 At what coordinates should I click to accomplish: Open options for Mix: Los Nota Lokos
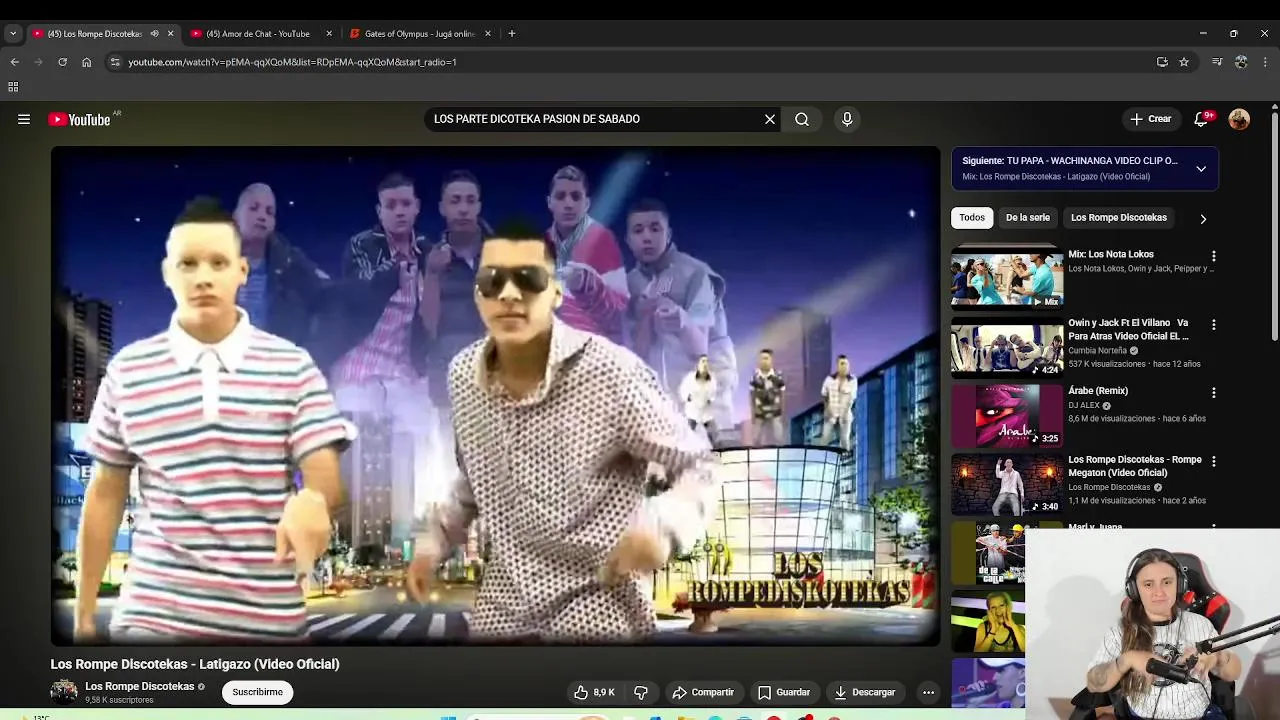(1213, 256)
